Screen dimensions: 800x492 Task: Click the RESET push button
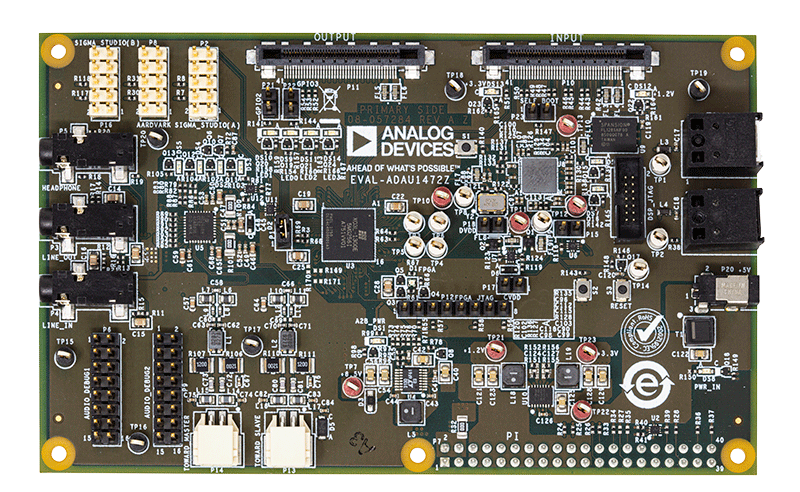tap(621, 290)
